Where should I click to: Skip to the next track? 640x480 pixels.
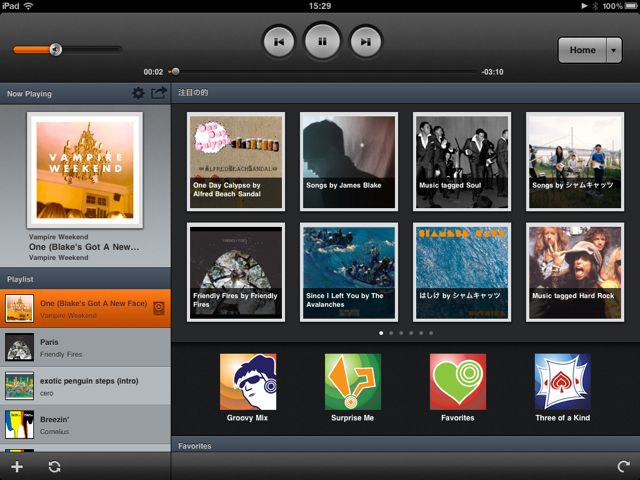pos(366,42)
